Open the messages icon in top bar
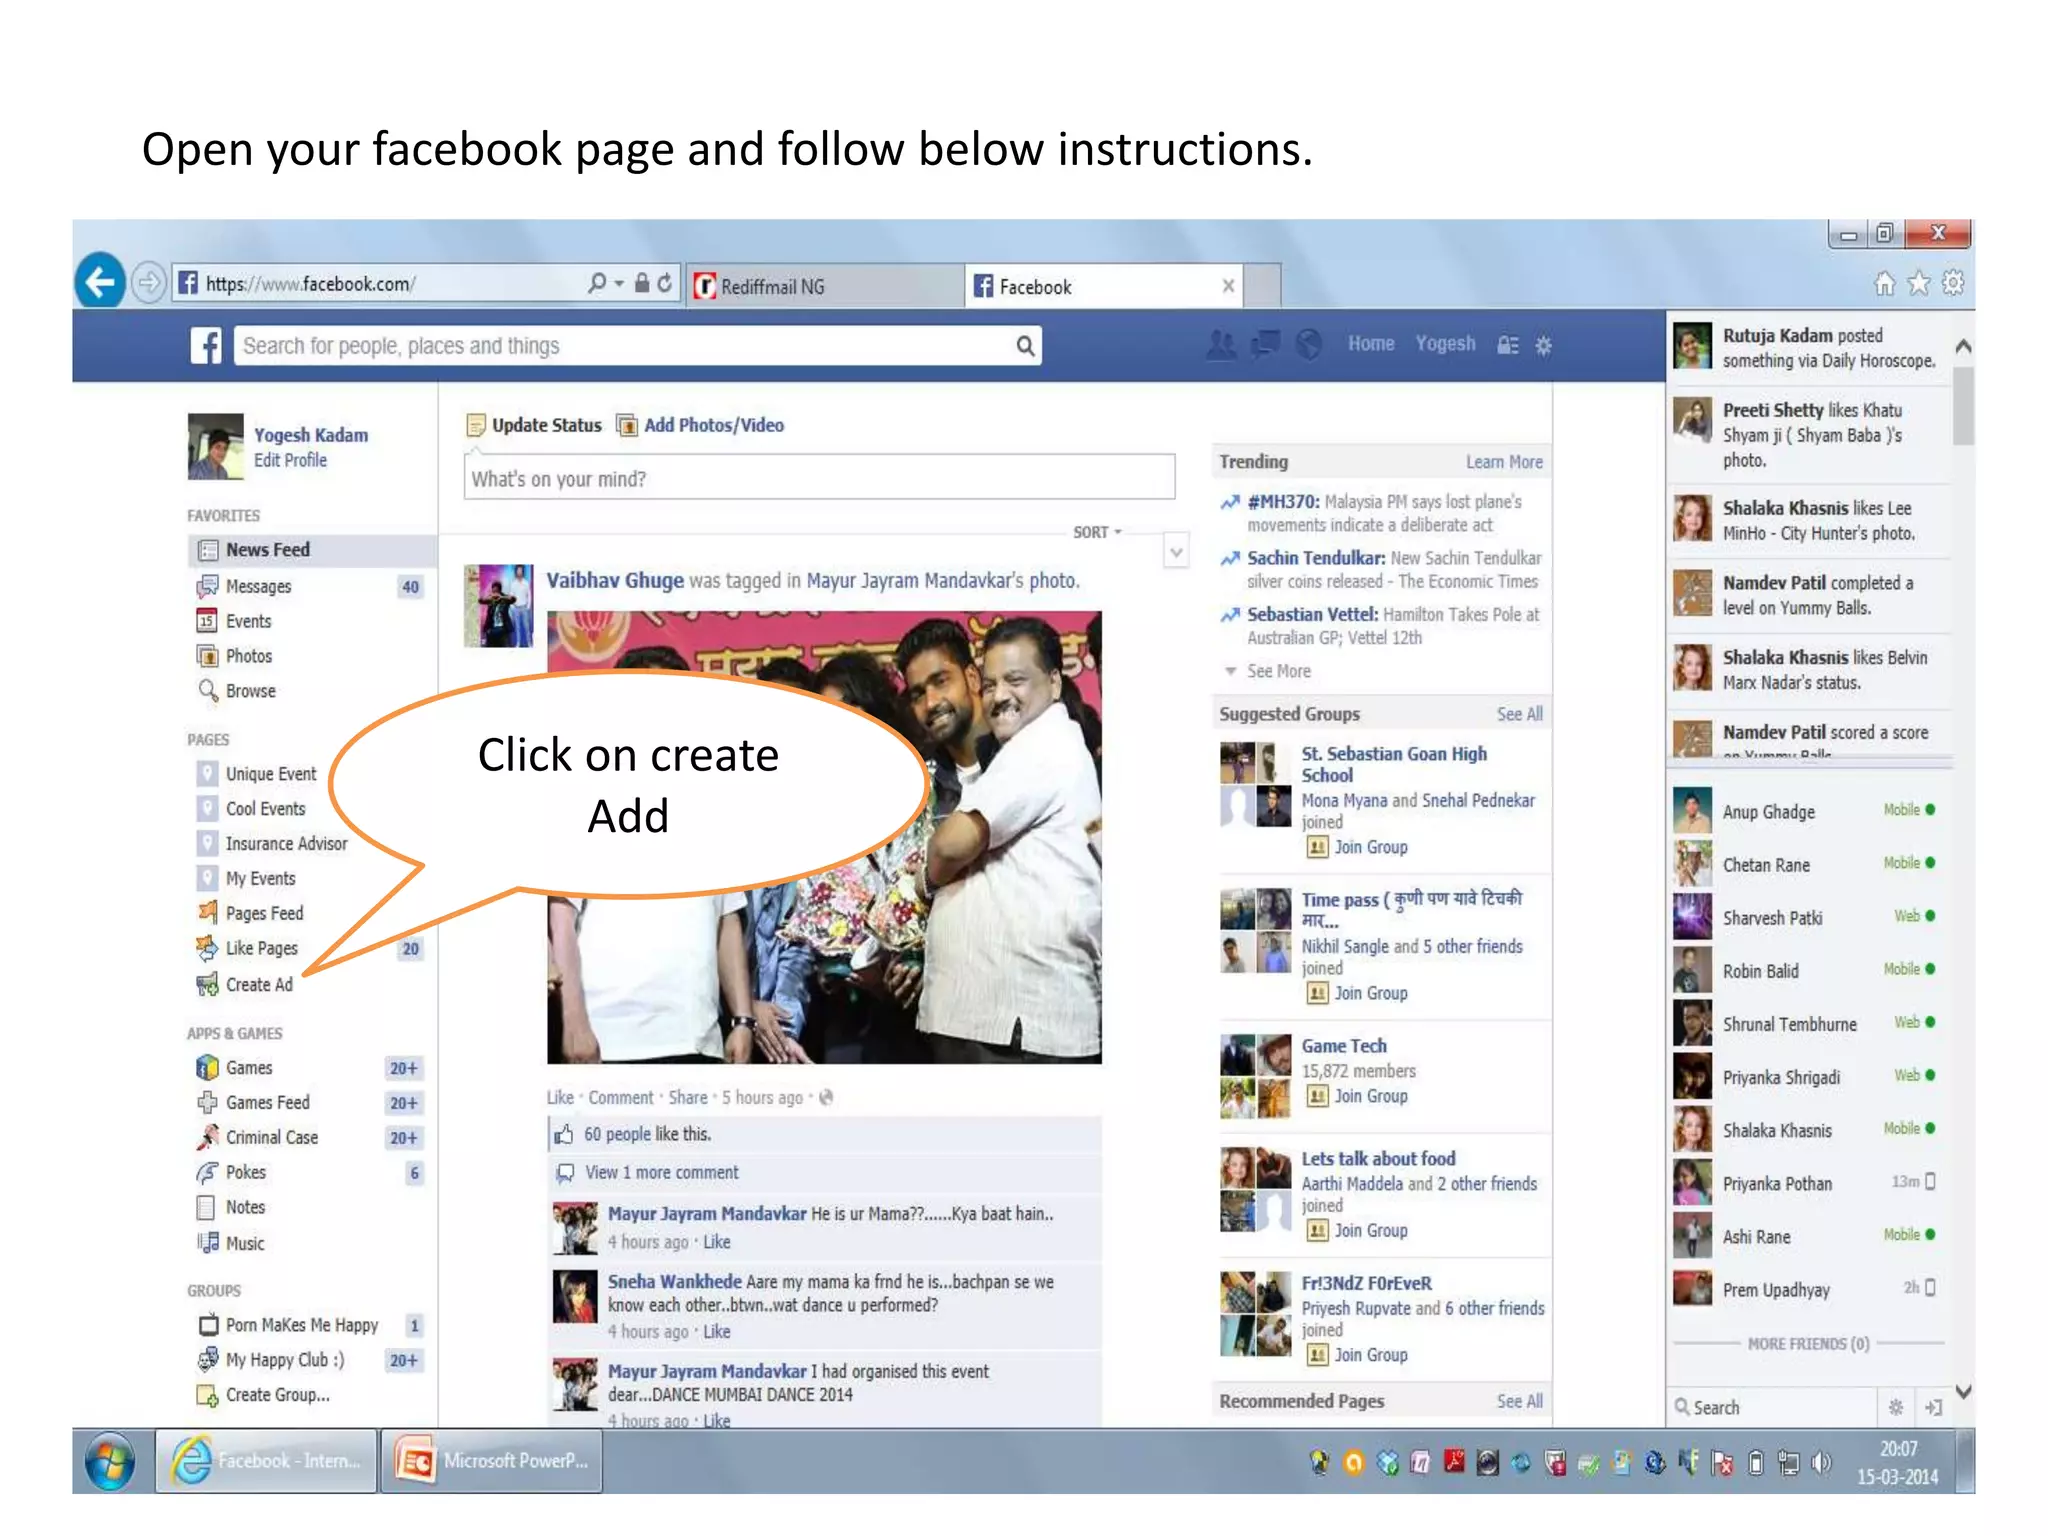The image size is (2048, 1536). (x=1266, y=345)
